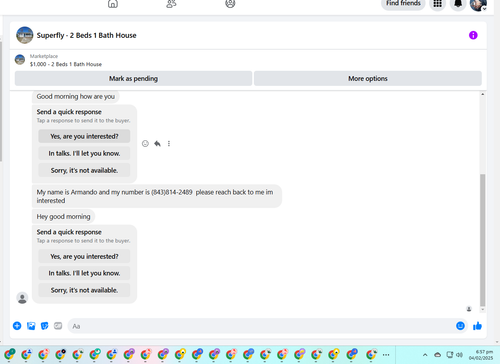Screen dimensions: 500x364
Task: Send 'Sorry, it's not available.' below 'Hey good morning'
Action: click(84, 290)
